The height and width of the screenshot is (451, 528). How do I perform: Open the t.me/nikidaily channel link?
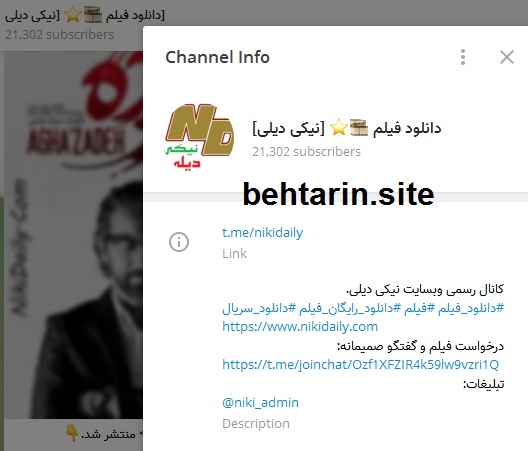coord(262,232)
